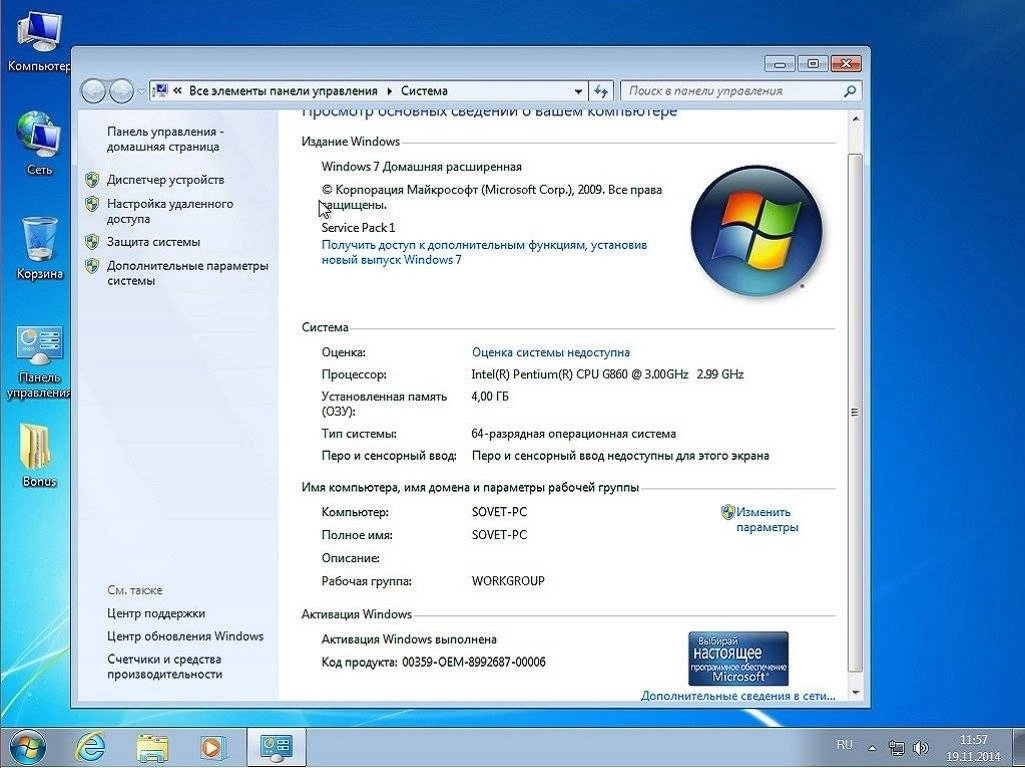Click the vertical scrollbar thumb
Viewport: 1025px width, 768px height.
pos(855,412)
